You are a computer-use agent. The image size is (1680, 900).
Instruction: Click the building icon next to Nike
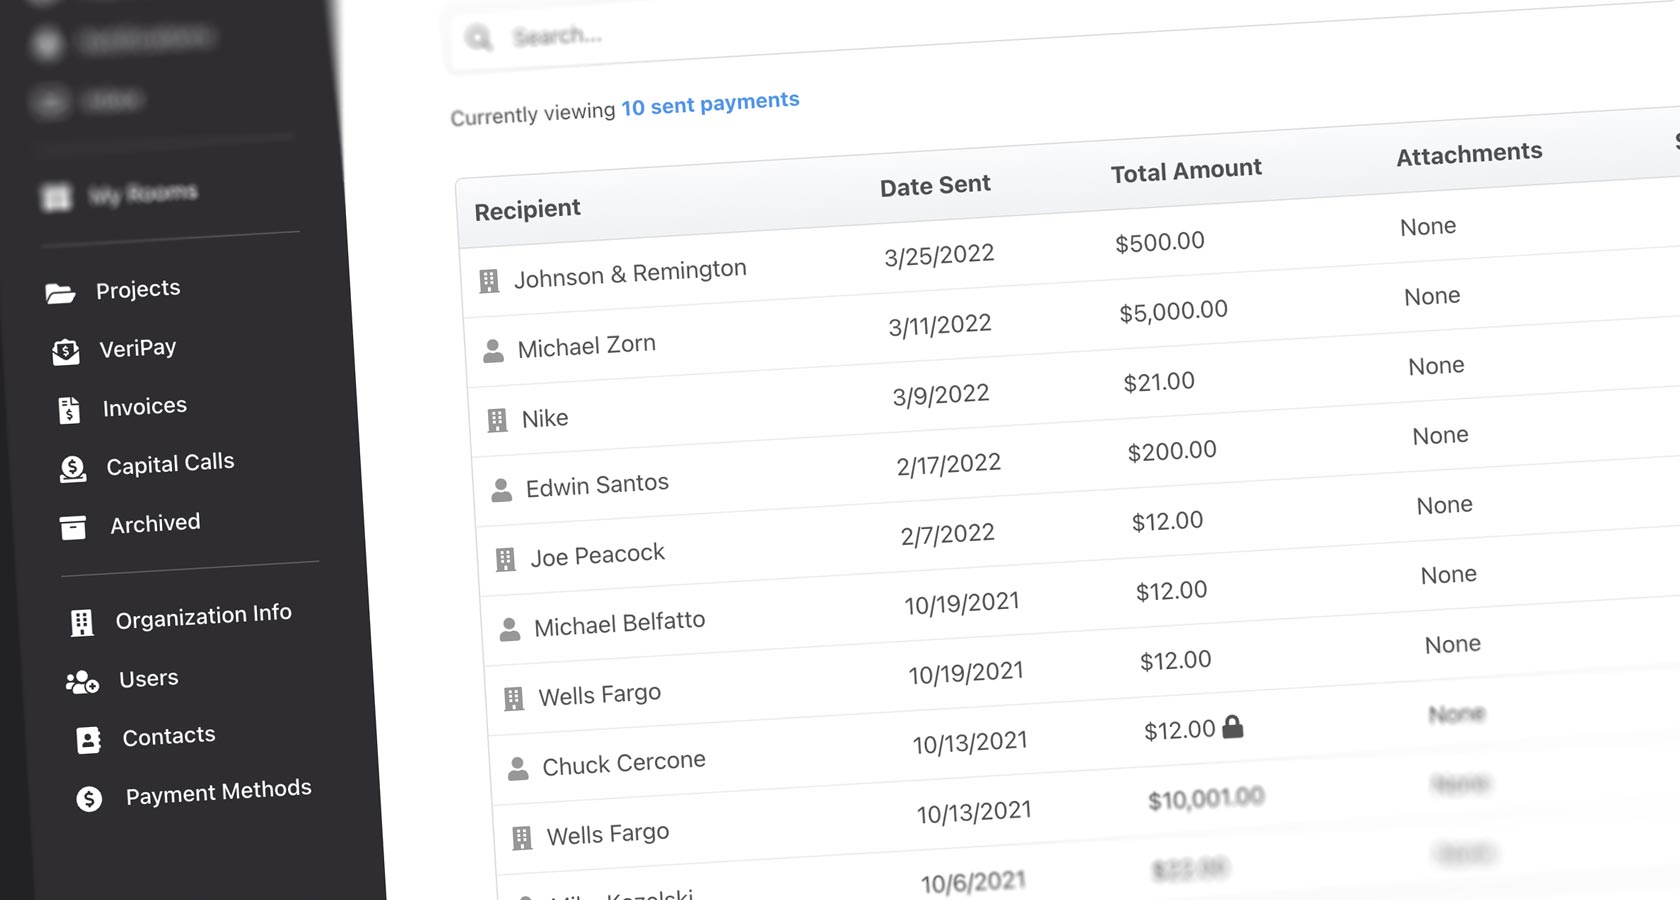(497, 420)
